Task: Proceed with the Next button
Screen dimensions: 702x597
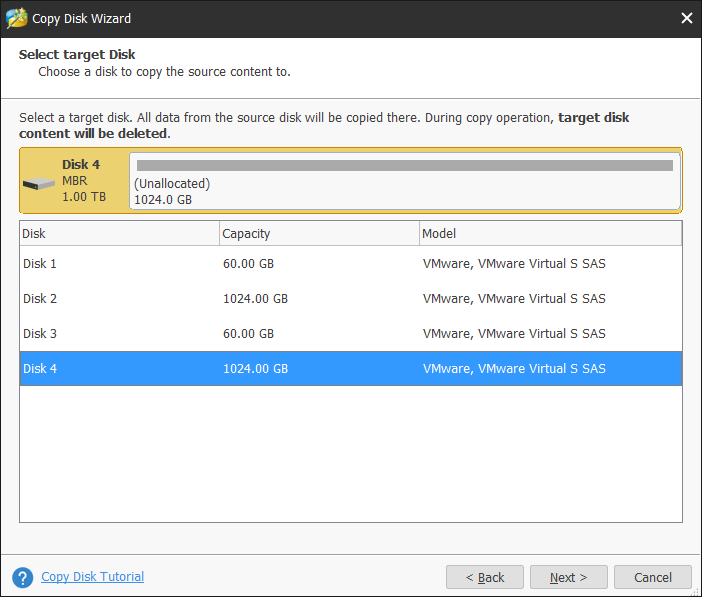Action: click(569, 577)
